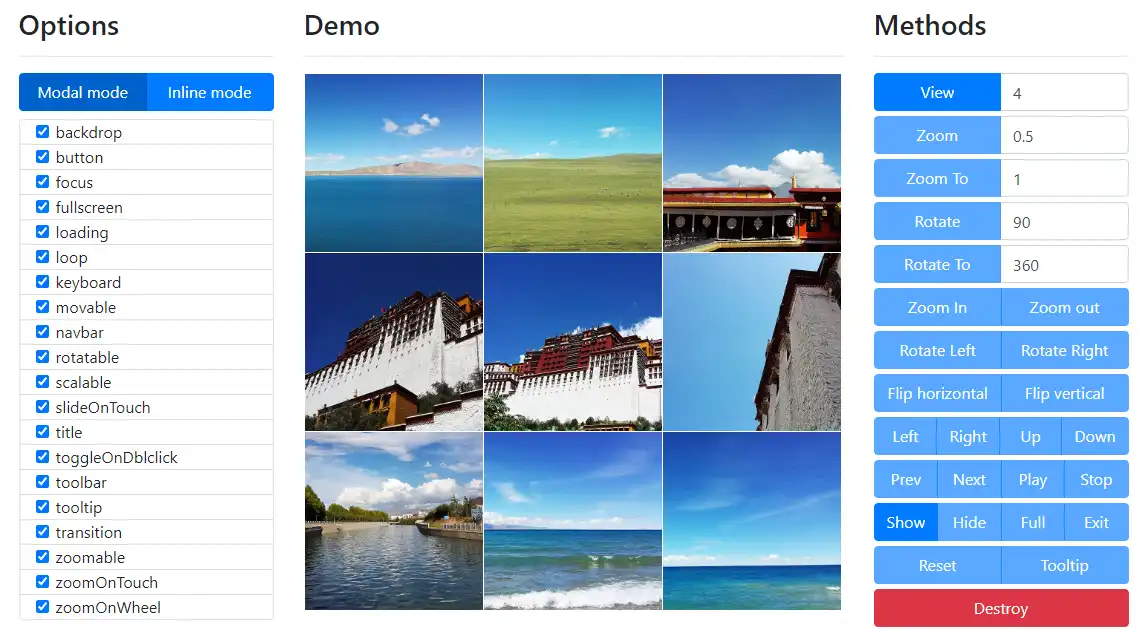This screenshot has height=640, width=1138.
Task: Uncheck toggleOnDblclick option
Action: [x=43, y=457]
